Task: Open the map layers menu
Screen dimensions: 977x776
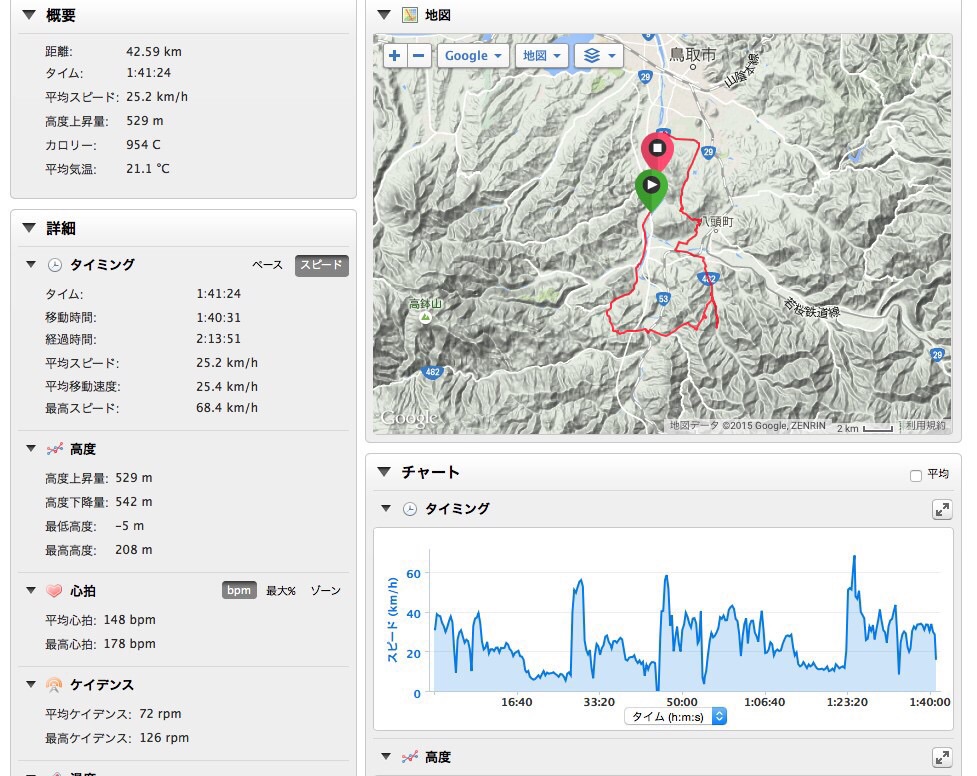Action: [x=598, y=56]
